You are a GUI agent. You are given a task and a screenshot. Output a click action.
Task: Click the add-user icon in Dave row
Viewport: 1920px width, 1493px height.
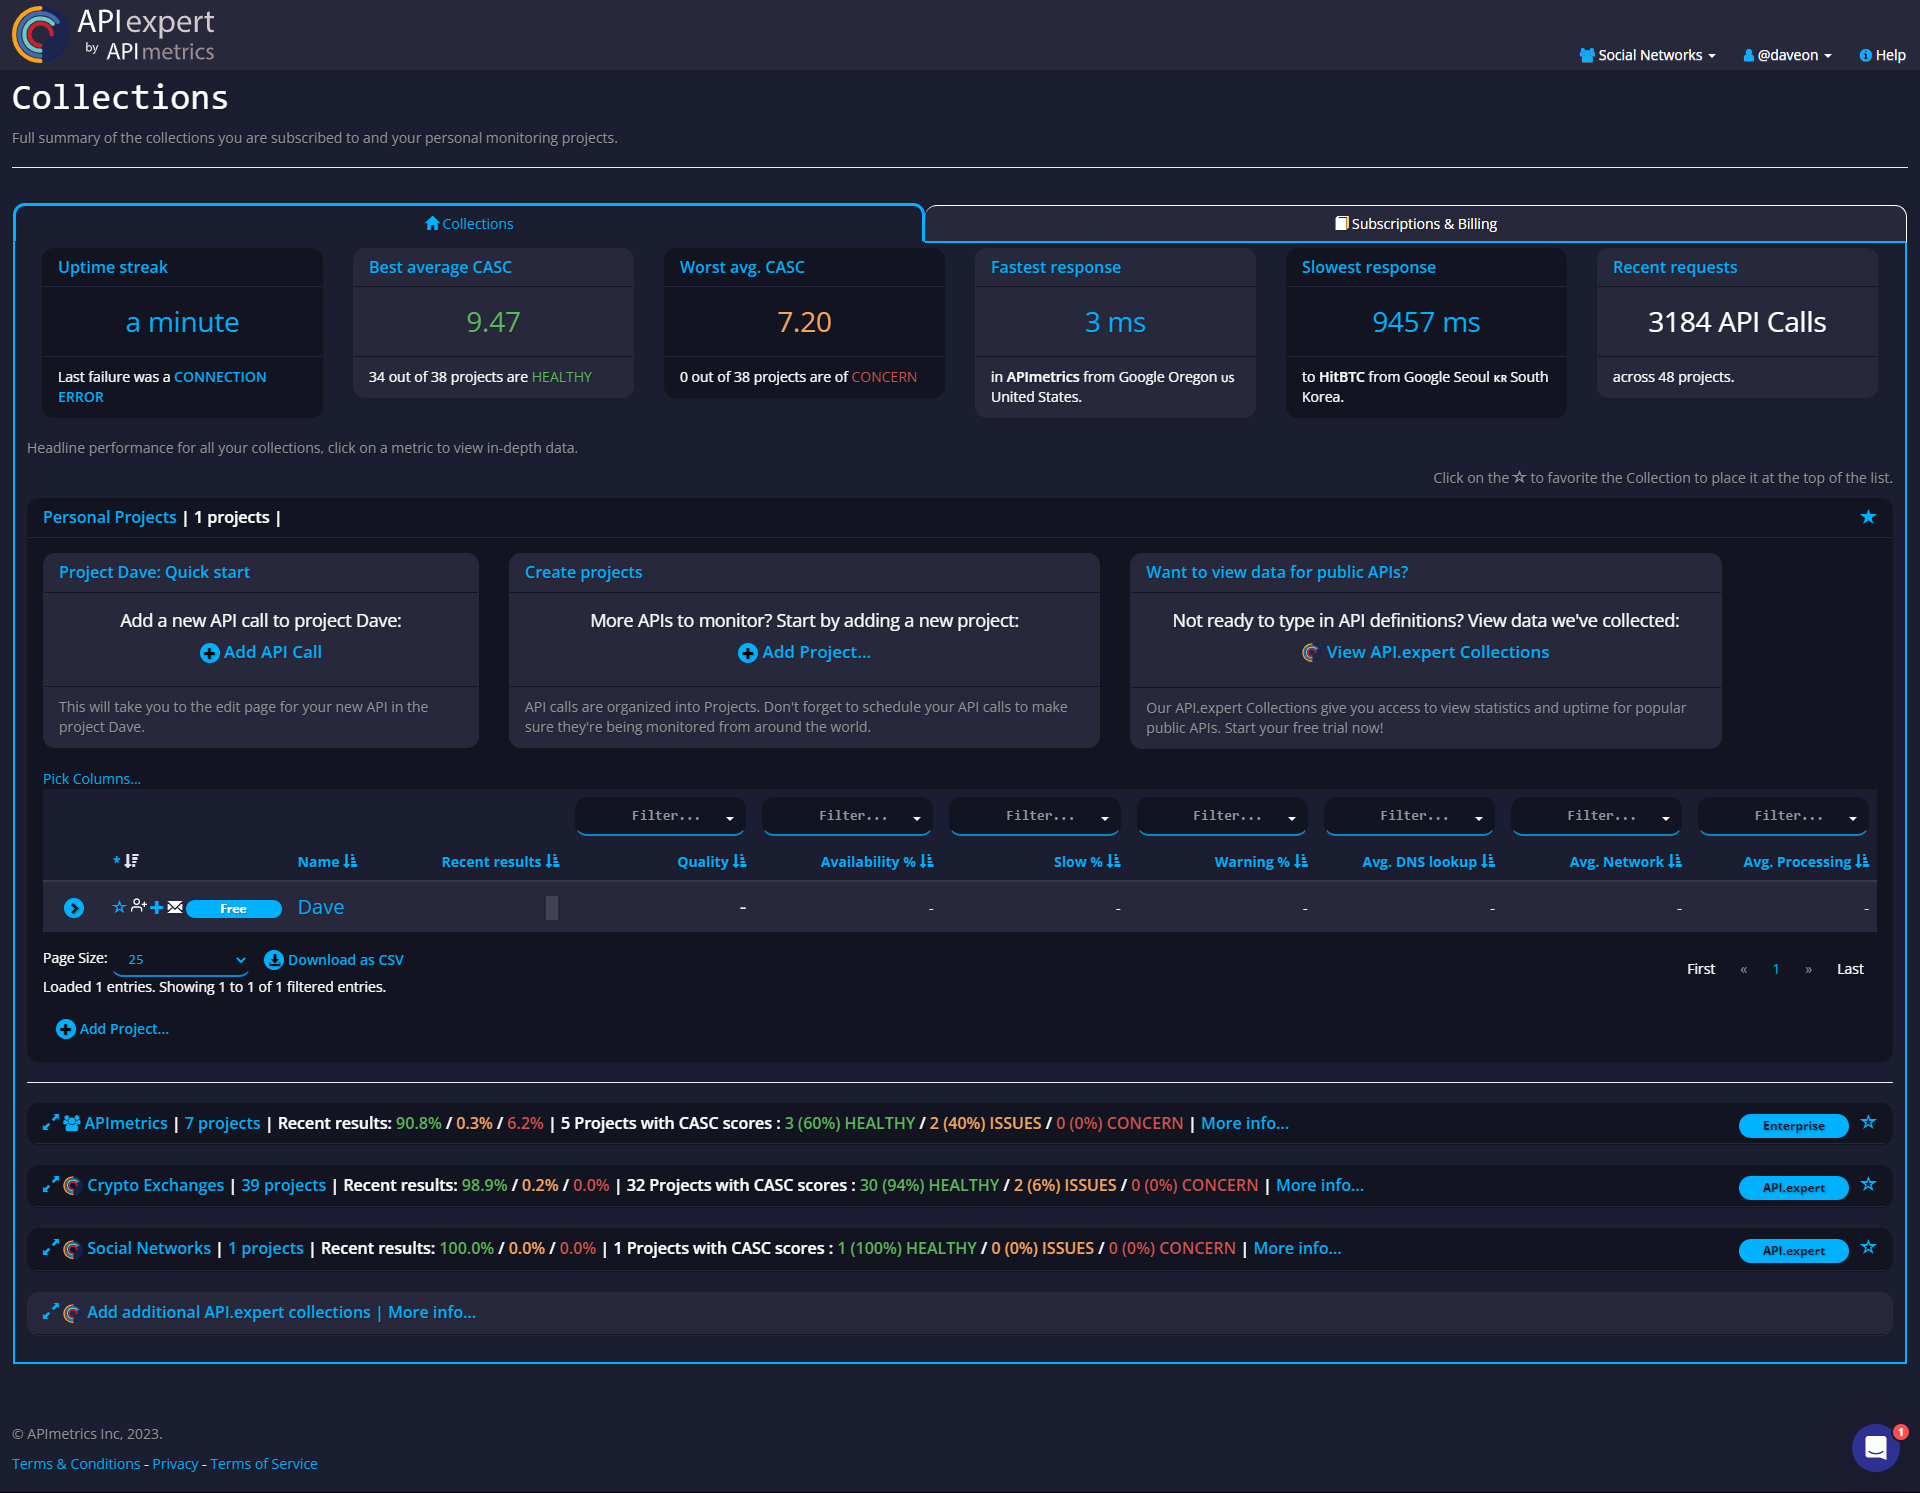point(138,906)
